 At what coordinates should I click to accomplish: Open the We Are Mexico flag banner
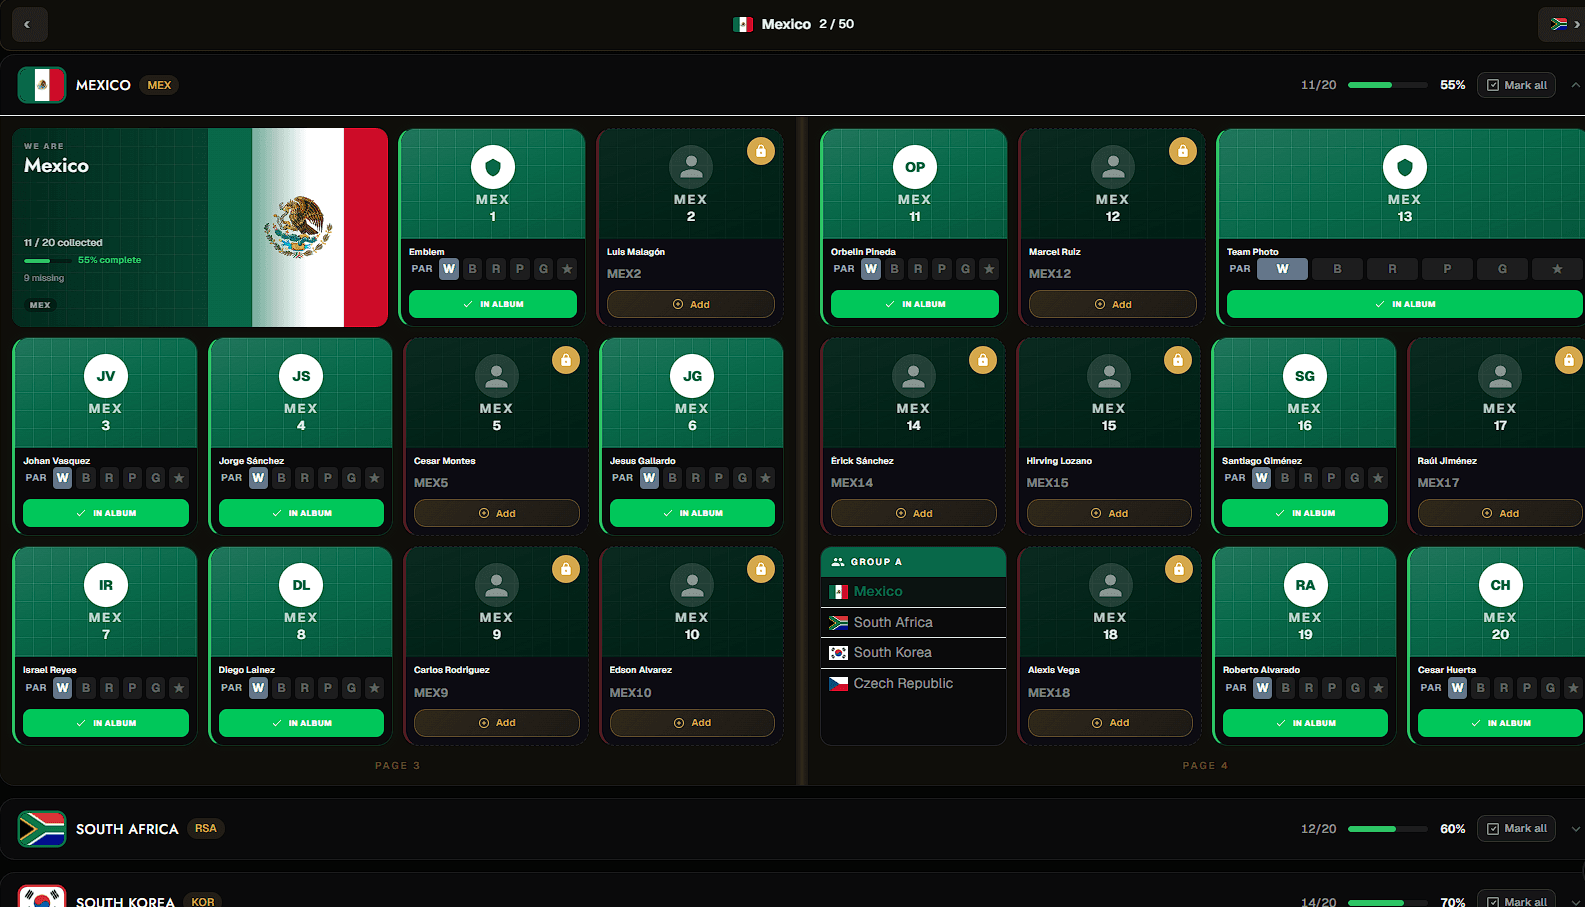pos(200,227)
